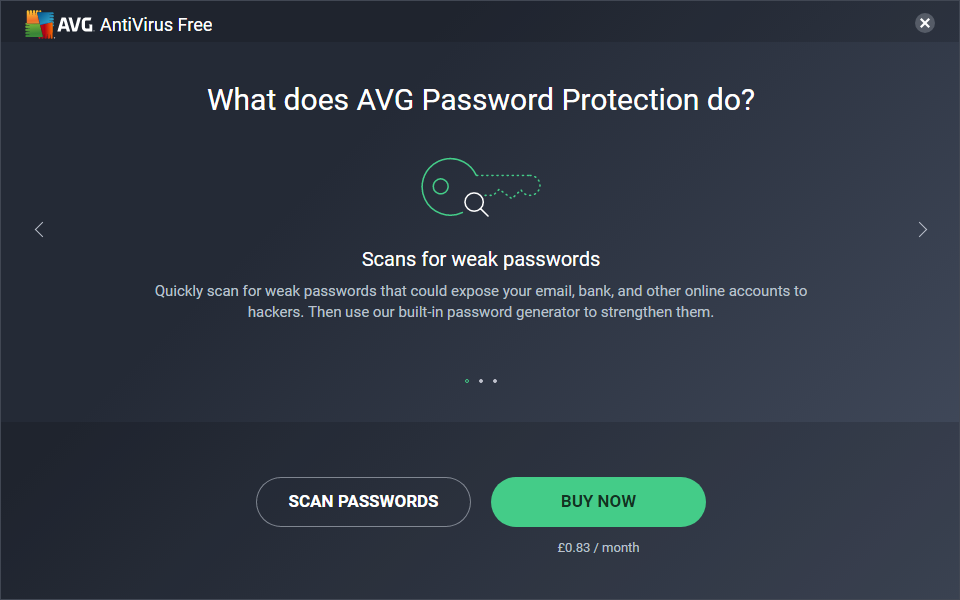Click the AVG colored logo icon
The image size is (960, 600).
pos(39,25)
